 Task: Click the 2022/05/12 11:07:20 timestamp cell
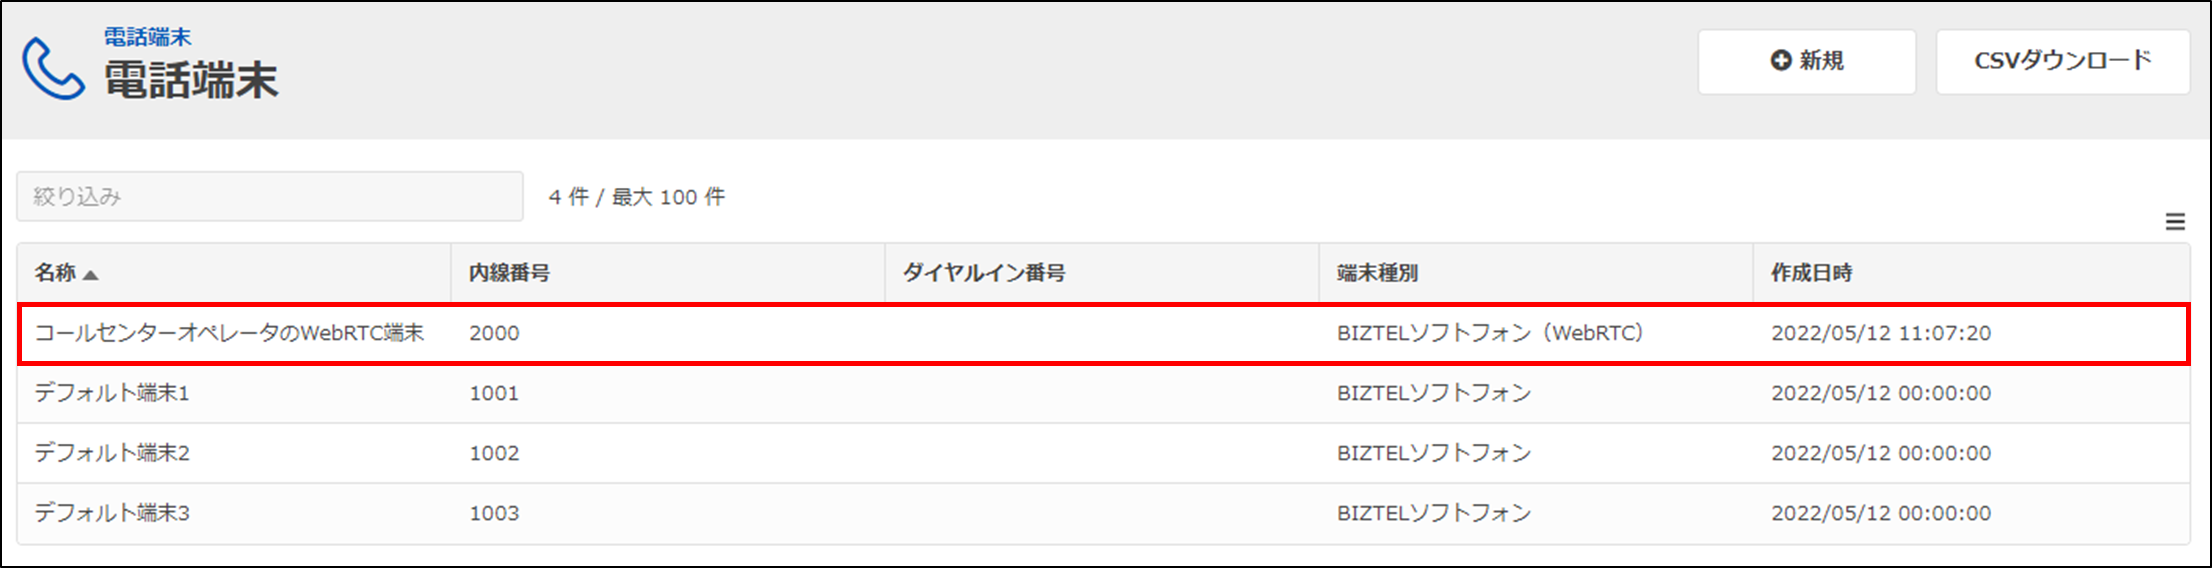[x=1880, y=333]
